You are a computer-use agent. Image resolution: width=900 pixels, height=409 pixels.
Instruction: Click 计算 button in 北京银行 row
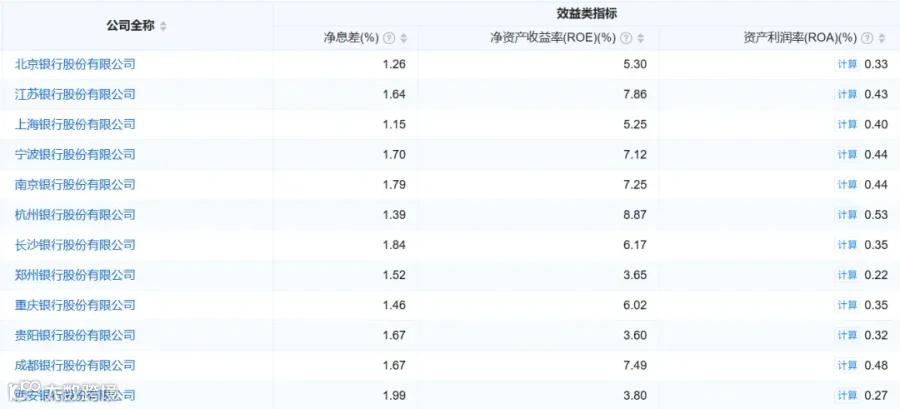pos(847,64)
